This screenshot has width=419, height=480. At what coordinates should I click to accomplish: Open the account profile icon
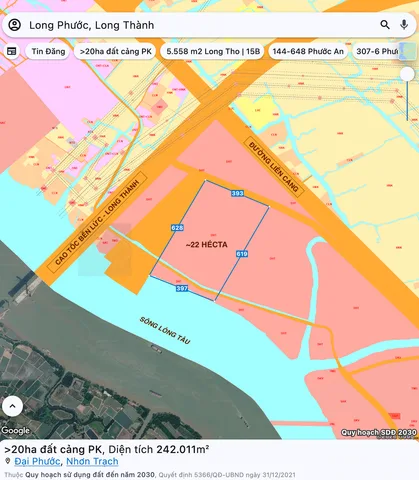pos(15,25)
